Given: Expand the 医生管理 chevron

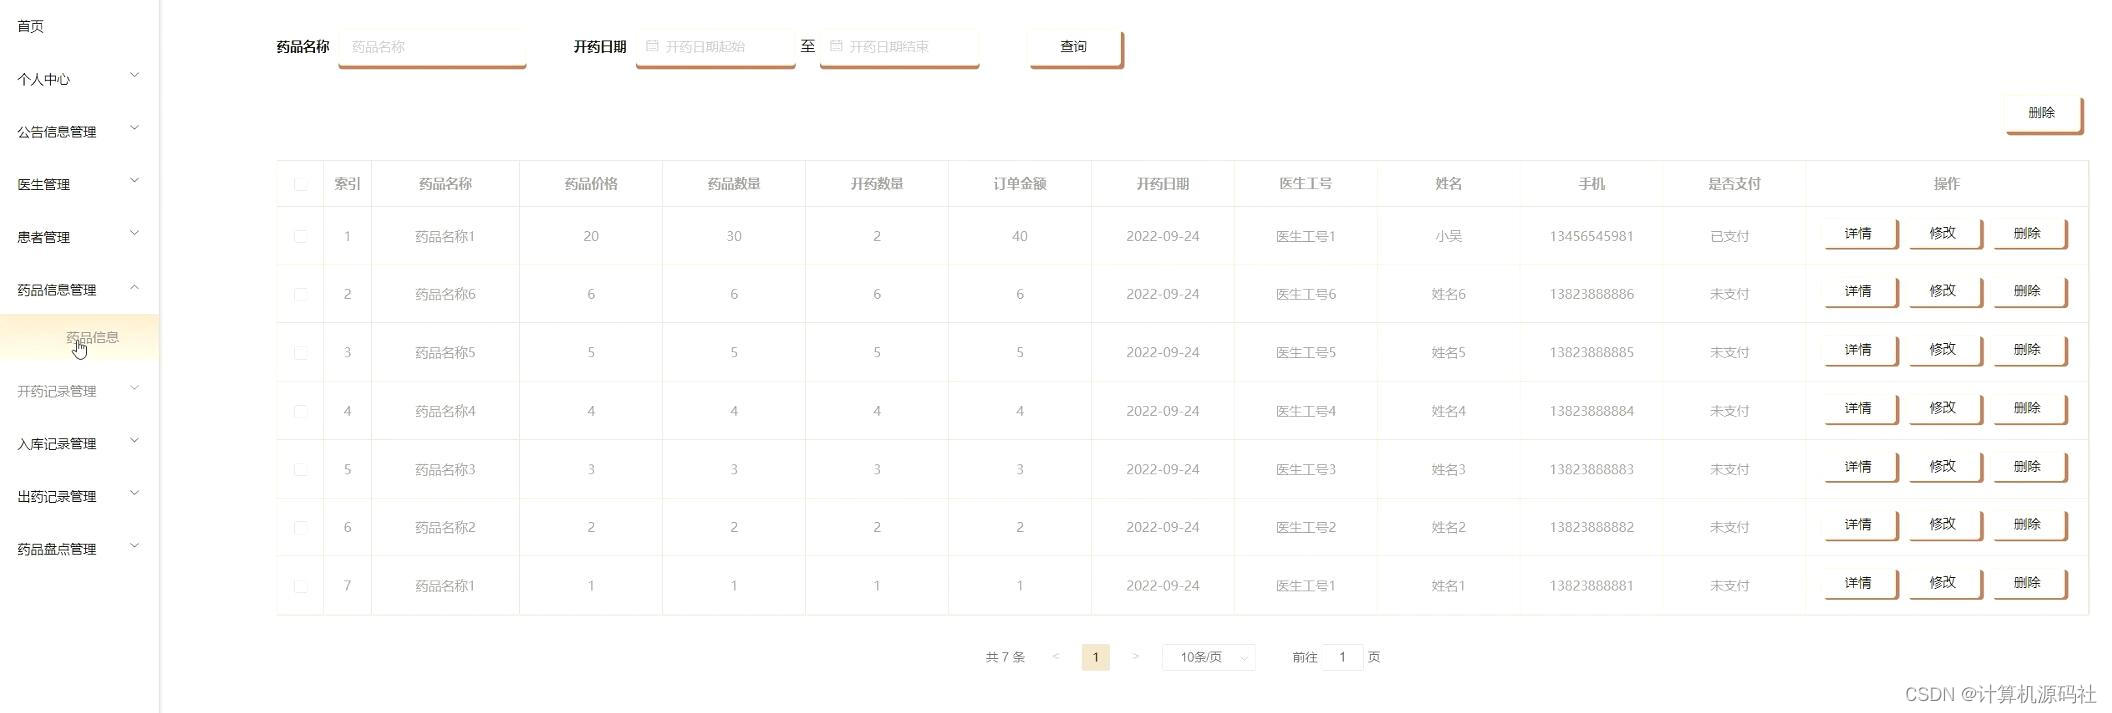Looking at the screenshot, I should (x=135, y=181).
